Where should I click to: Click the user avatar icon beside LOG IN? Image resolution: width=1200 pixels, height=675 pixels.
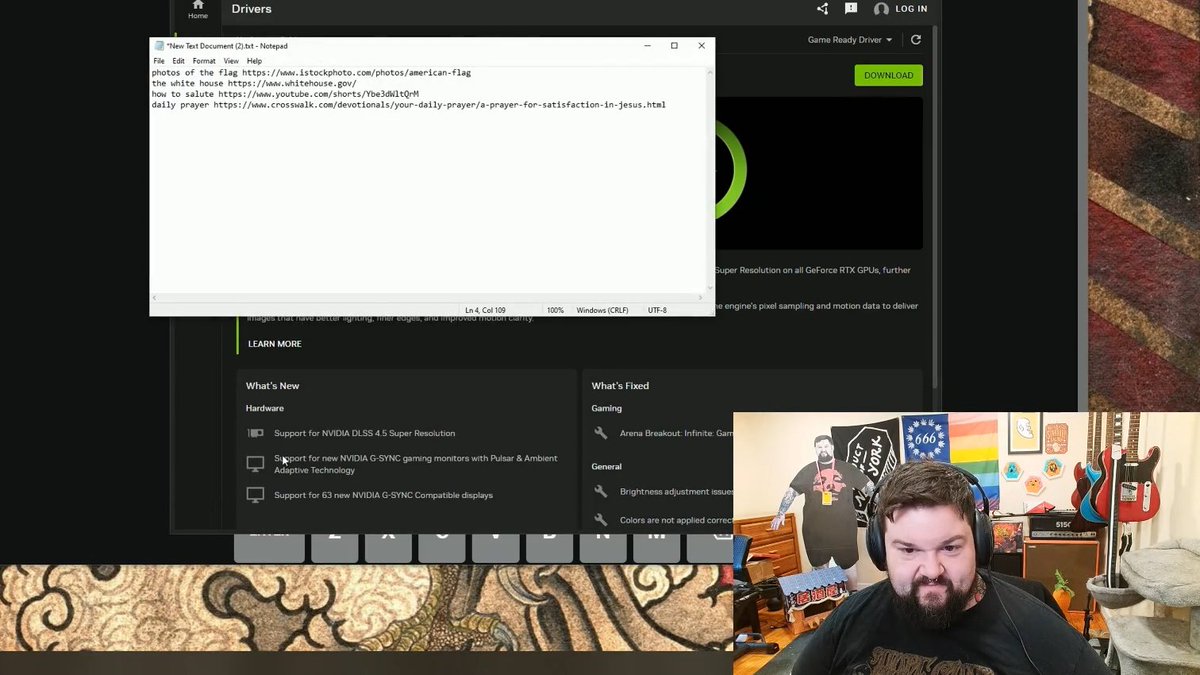tap(881, 9)
